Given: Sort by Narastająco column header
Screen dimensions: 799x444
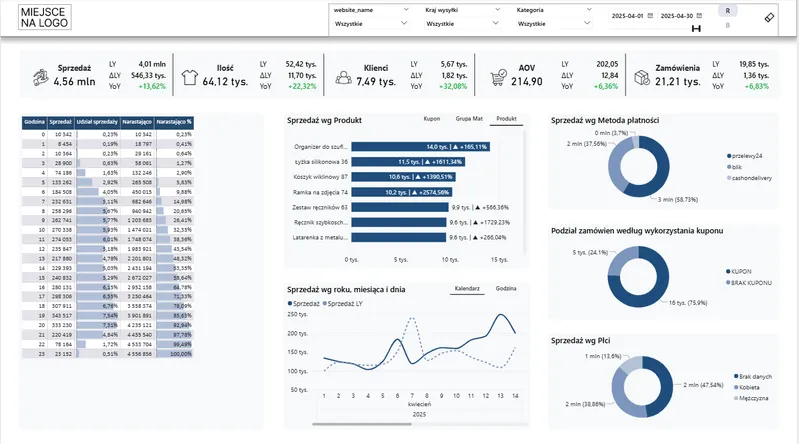Looking at the screenshot, I should [x=137, y=122].
